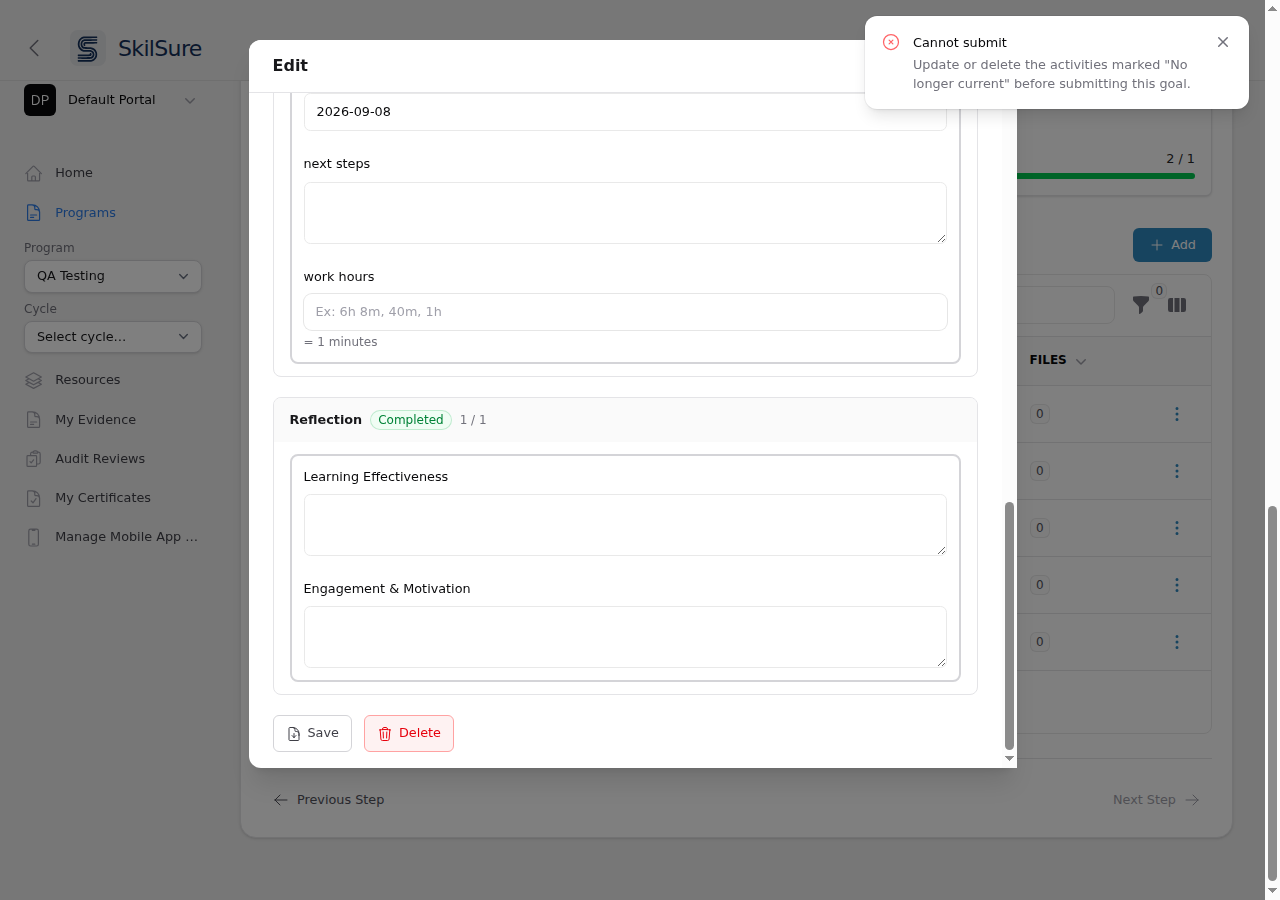Open Home in the sidebar
Viewport: 1280px width, 900px height.
tap(73, 173)
